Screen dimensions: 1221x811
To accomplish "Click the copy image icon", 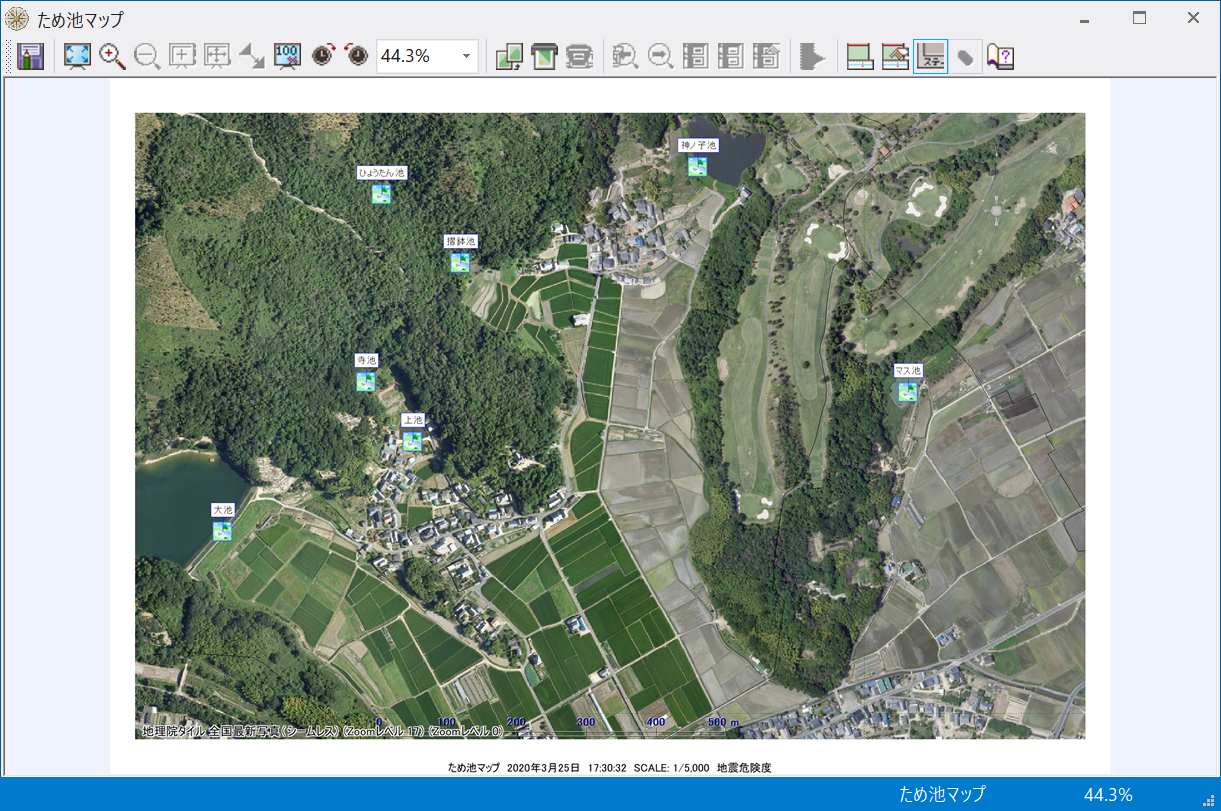I will click(x=509, y=57).
